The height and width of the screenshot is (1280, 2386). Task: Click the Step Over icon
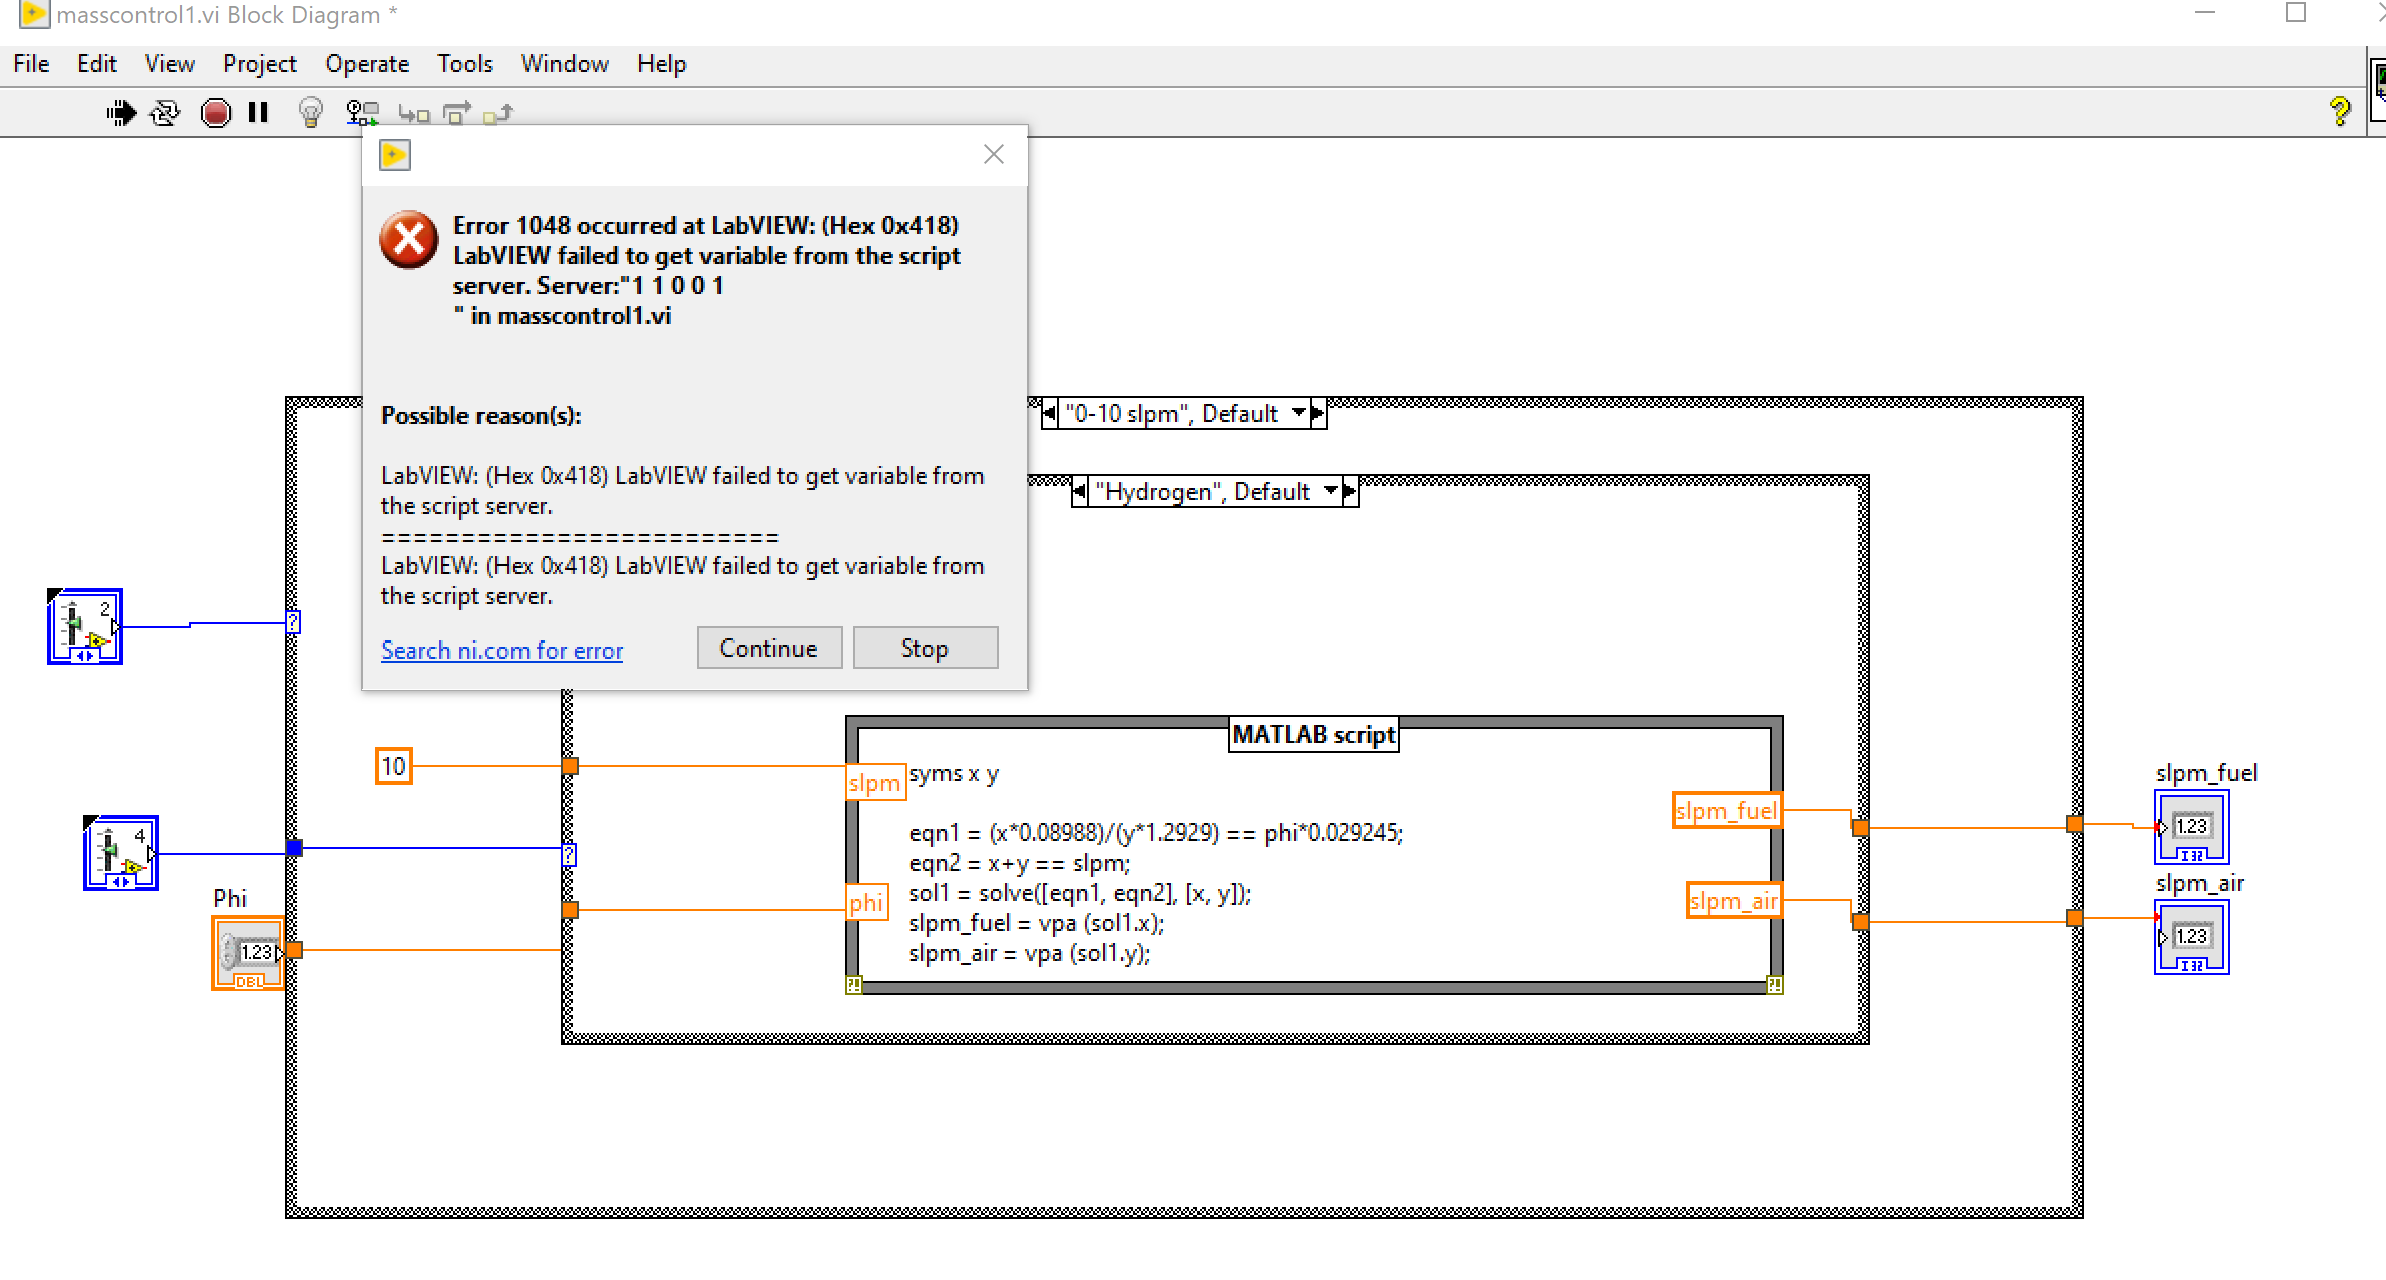(x=457, y=113)
